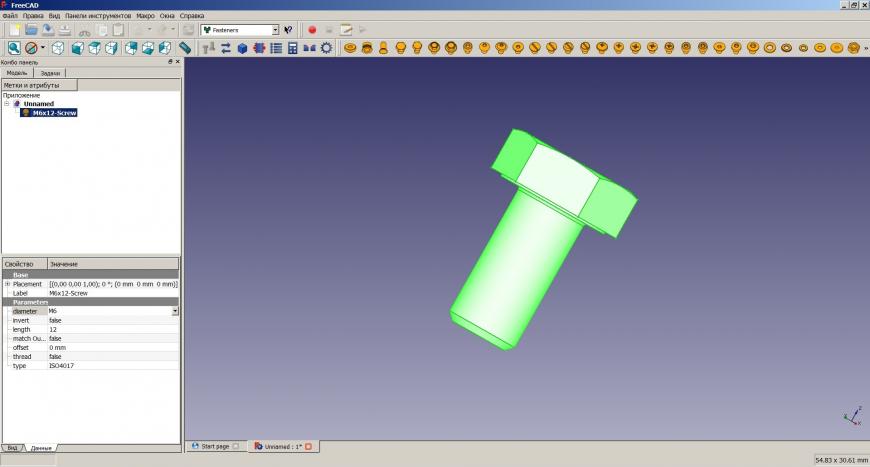Click the offset value 0 mm
Image resolution: width=870 pixels, height=467 pixels.
coord(57,348)
